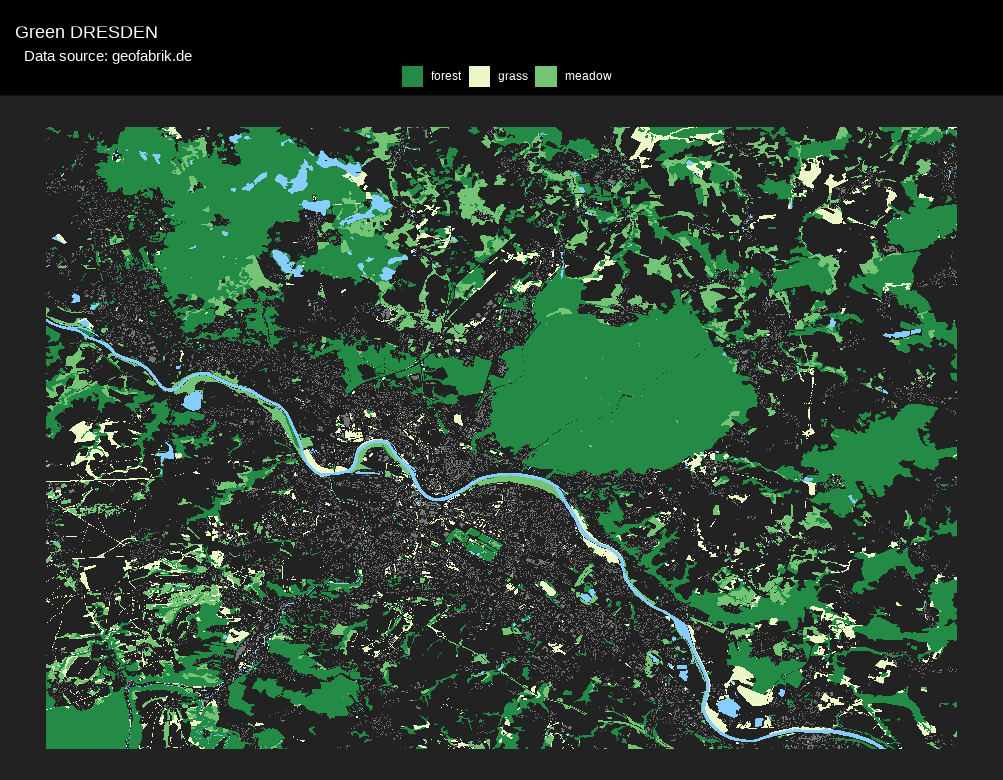Toggle the grass legend label
Screen dimensions: 1003x780
pyautogui.click(x=513, y=76)
